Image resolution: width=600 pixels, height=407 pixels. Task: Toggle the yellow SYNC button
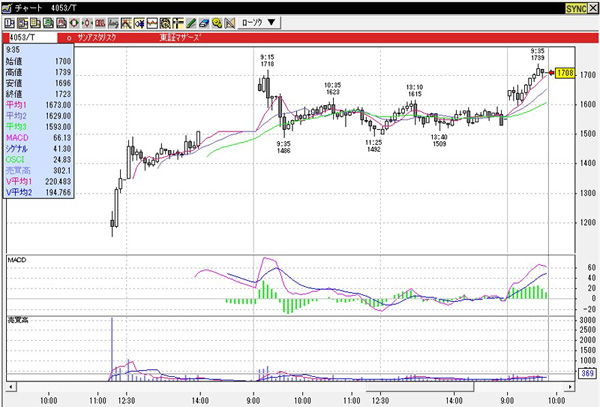click(x=577, y=6)
